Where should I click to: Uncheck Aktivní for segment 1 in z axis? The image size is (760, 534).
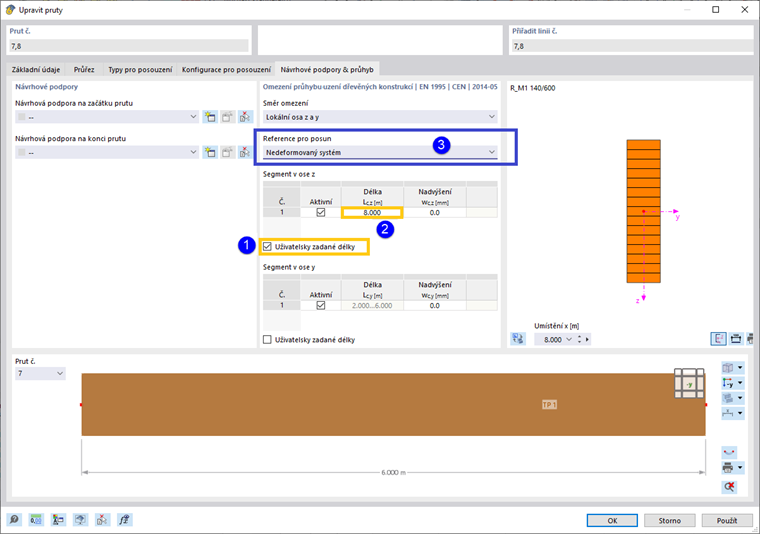[x=320, y=212]
